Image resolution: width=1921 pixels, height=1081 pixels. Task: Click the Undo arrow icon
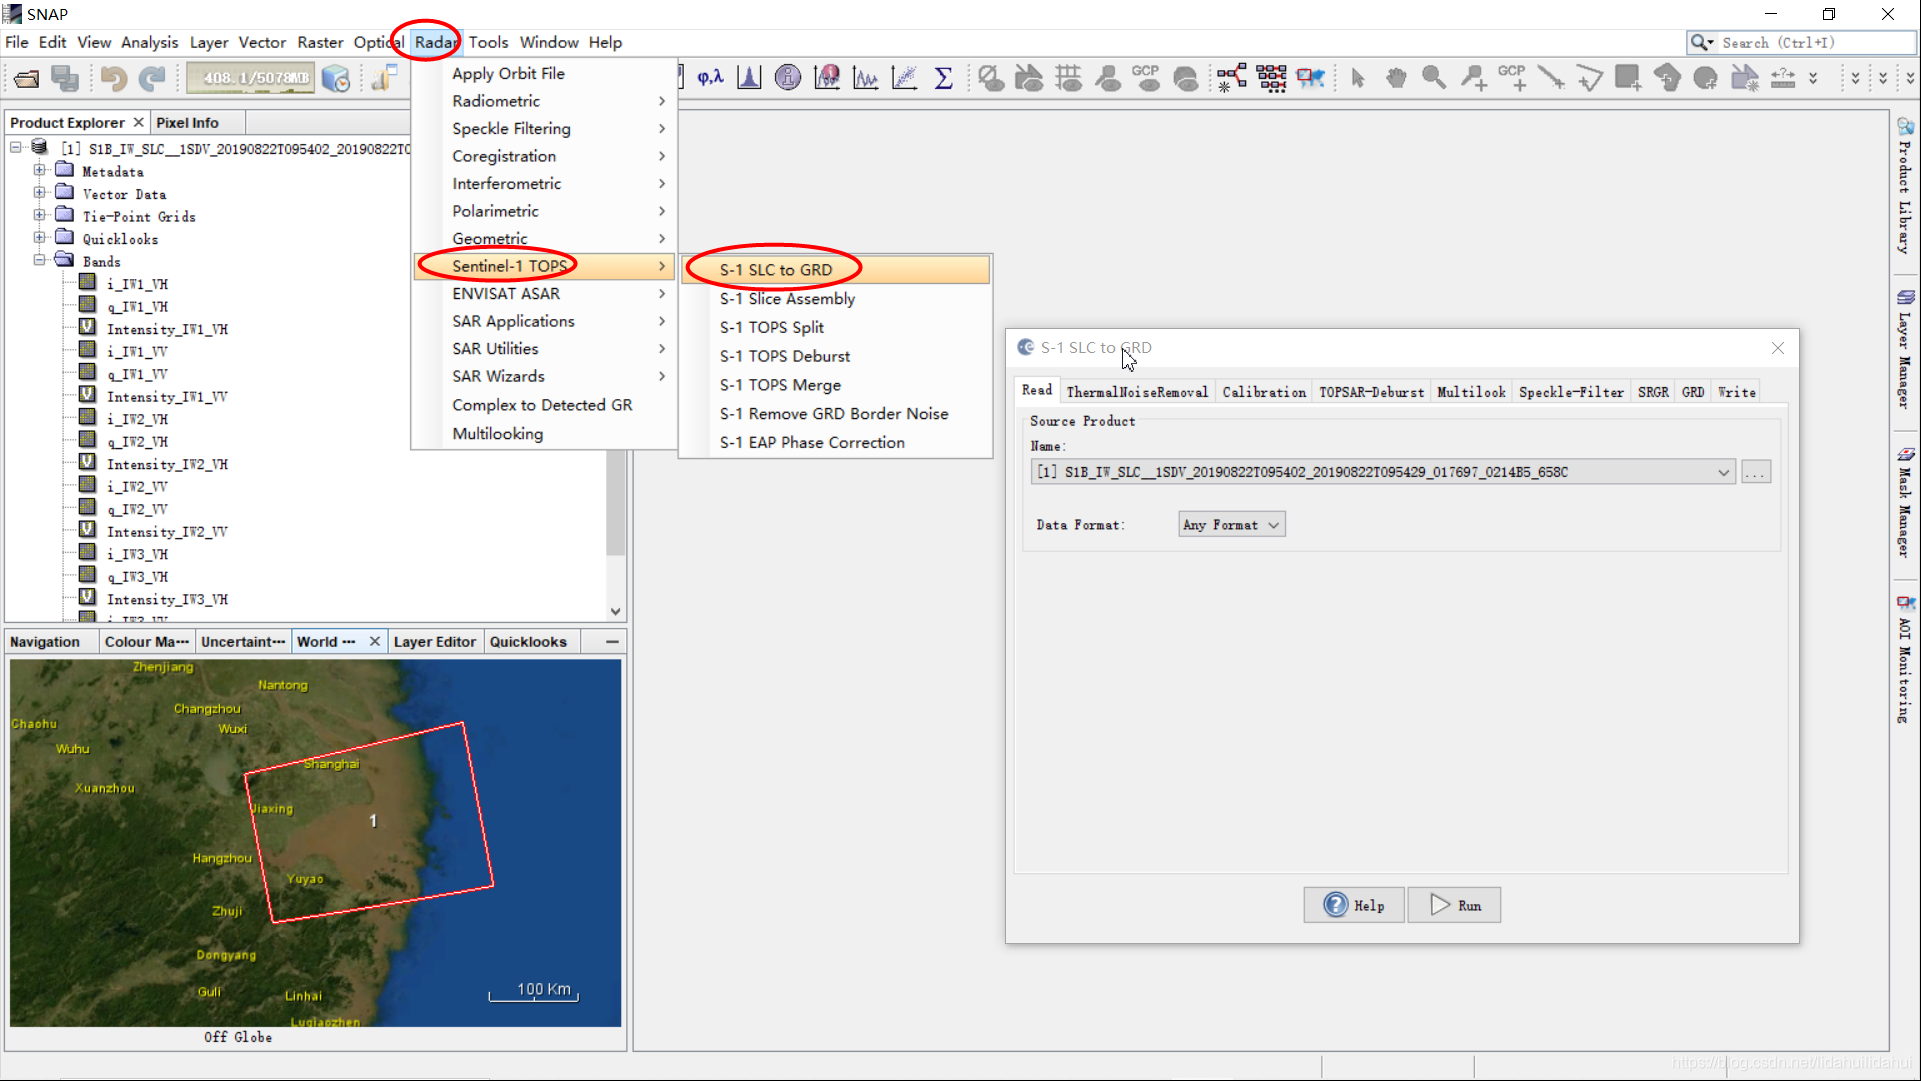click(x=113, y=78)
